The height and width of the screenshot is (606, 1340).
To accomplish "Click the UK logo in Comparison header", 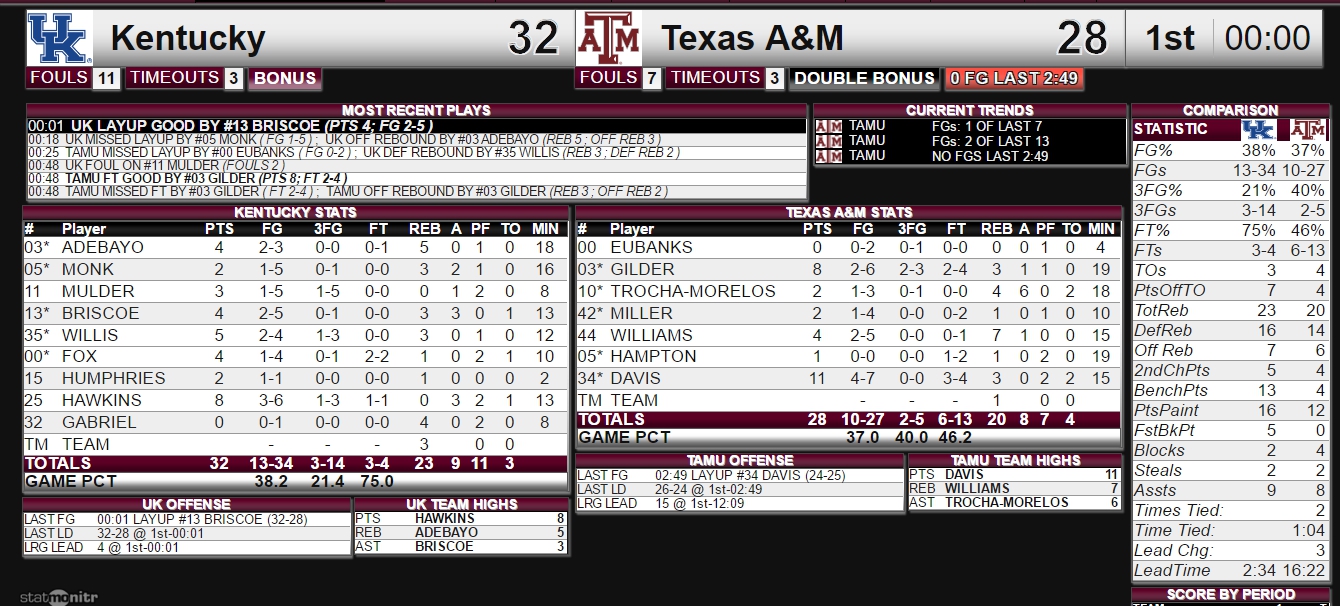I will [1258, 129].
